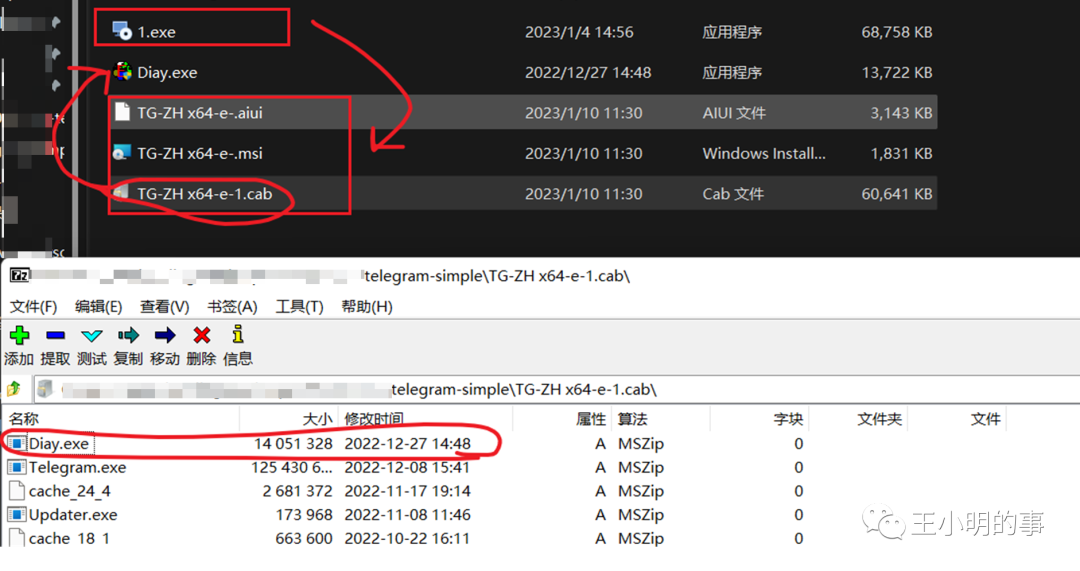
Task: Click the up-folder icon beside address bar
Action: (13, 389)
